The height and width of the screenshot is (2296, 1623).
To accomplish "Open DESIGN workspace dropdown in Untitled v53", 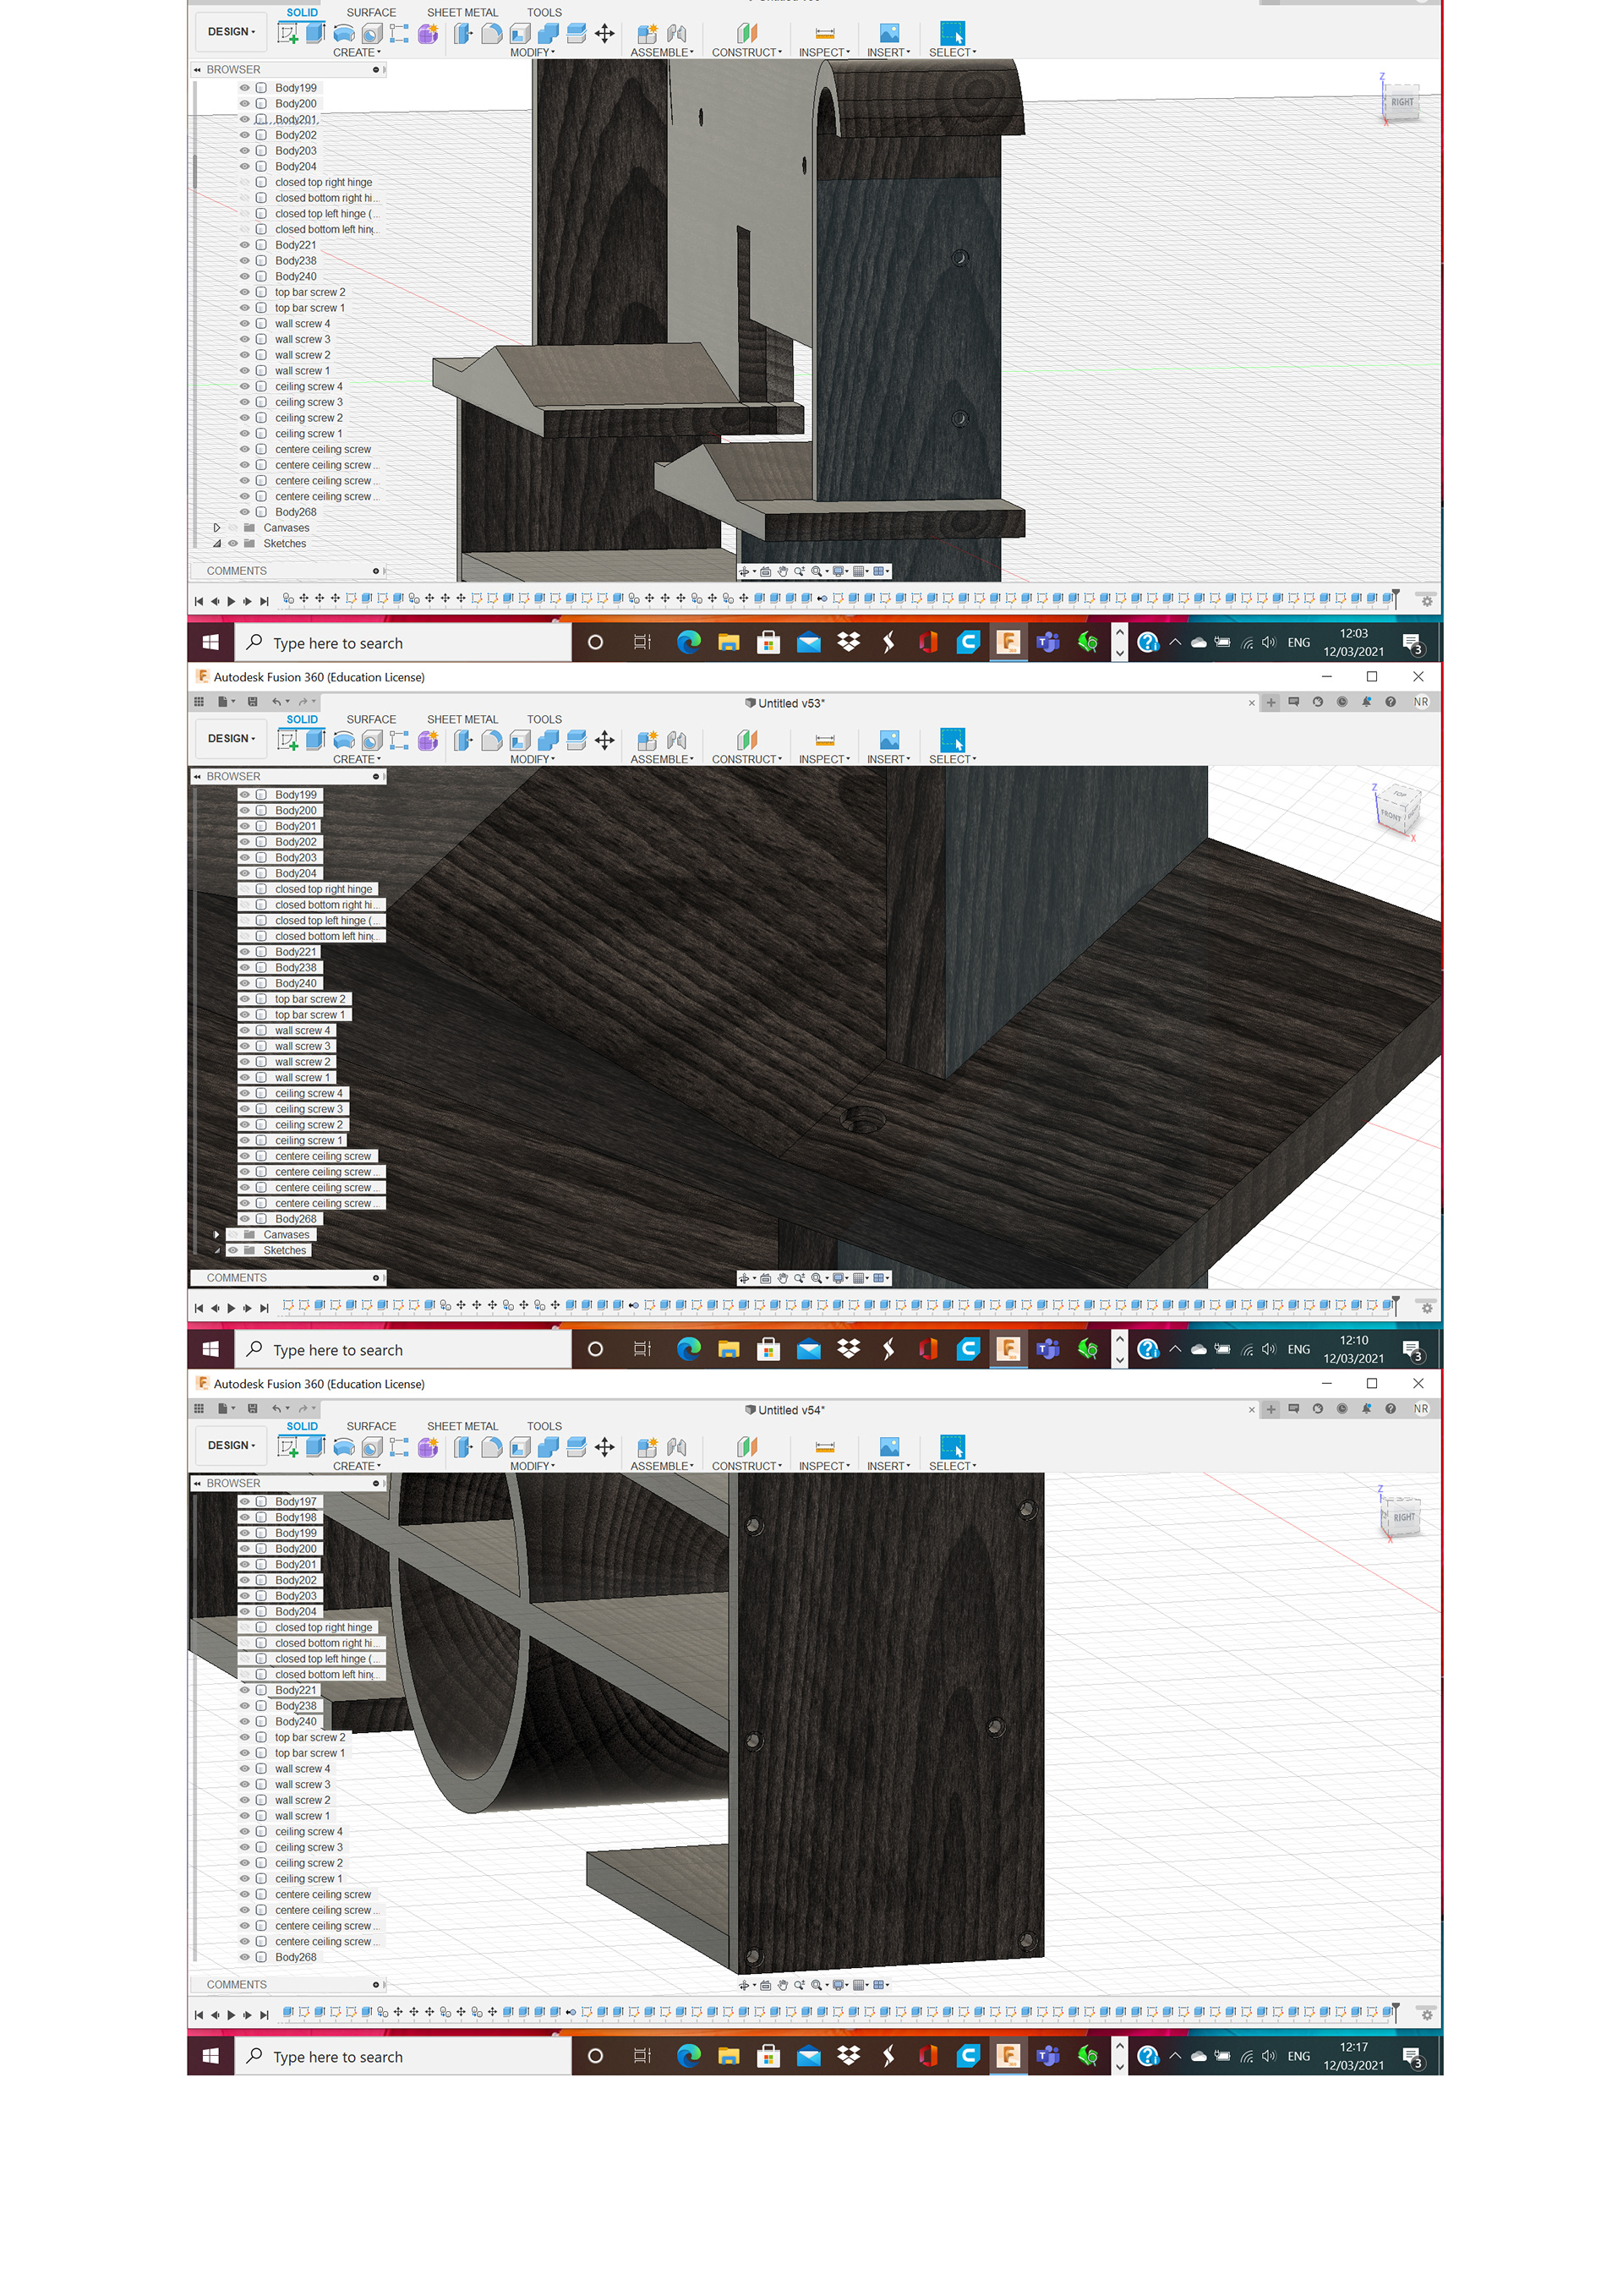I will [x=231, y=739].
